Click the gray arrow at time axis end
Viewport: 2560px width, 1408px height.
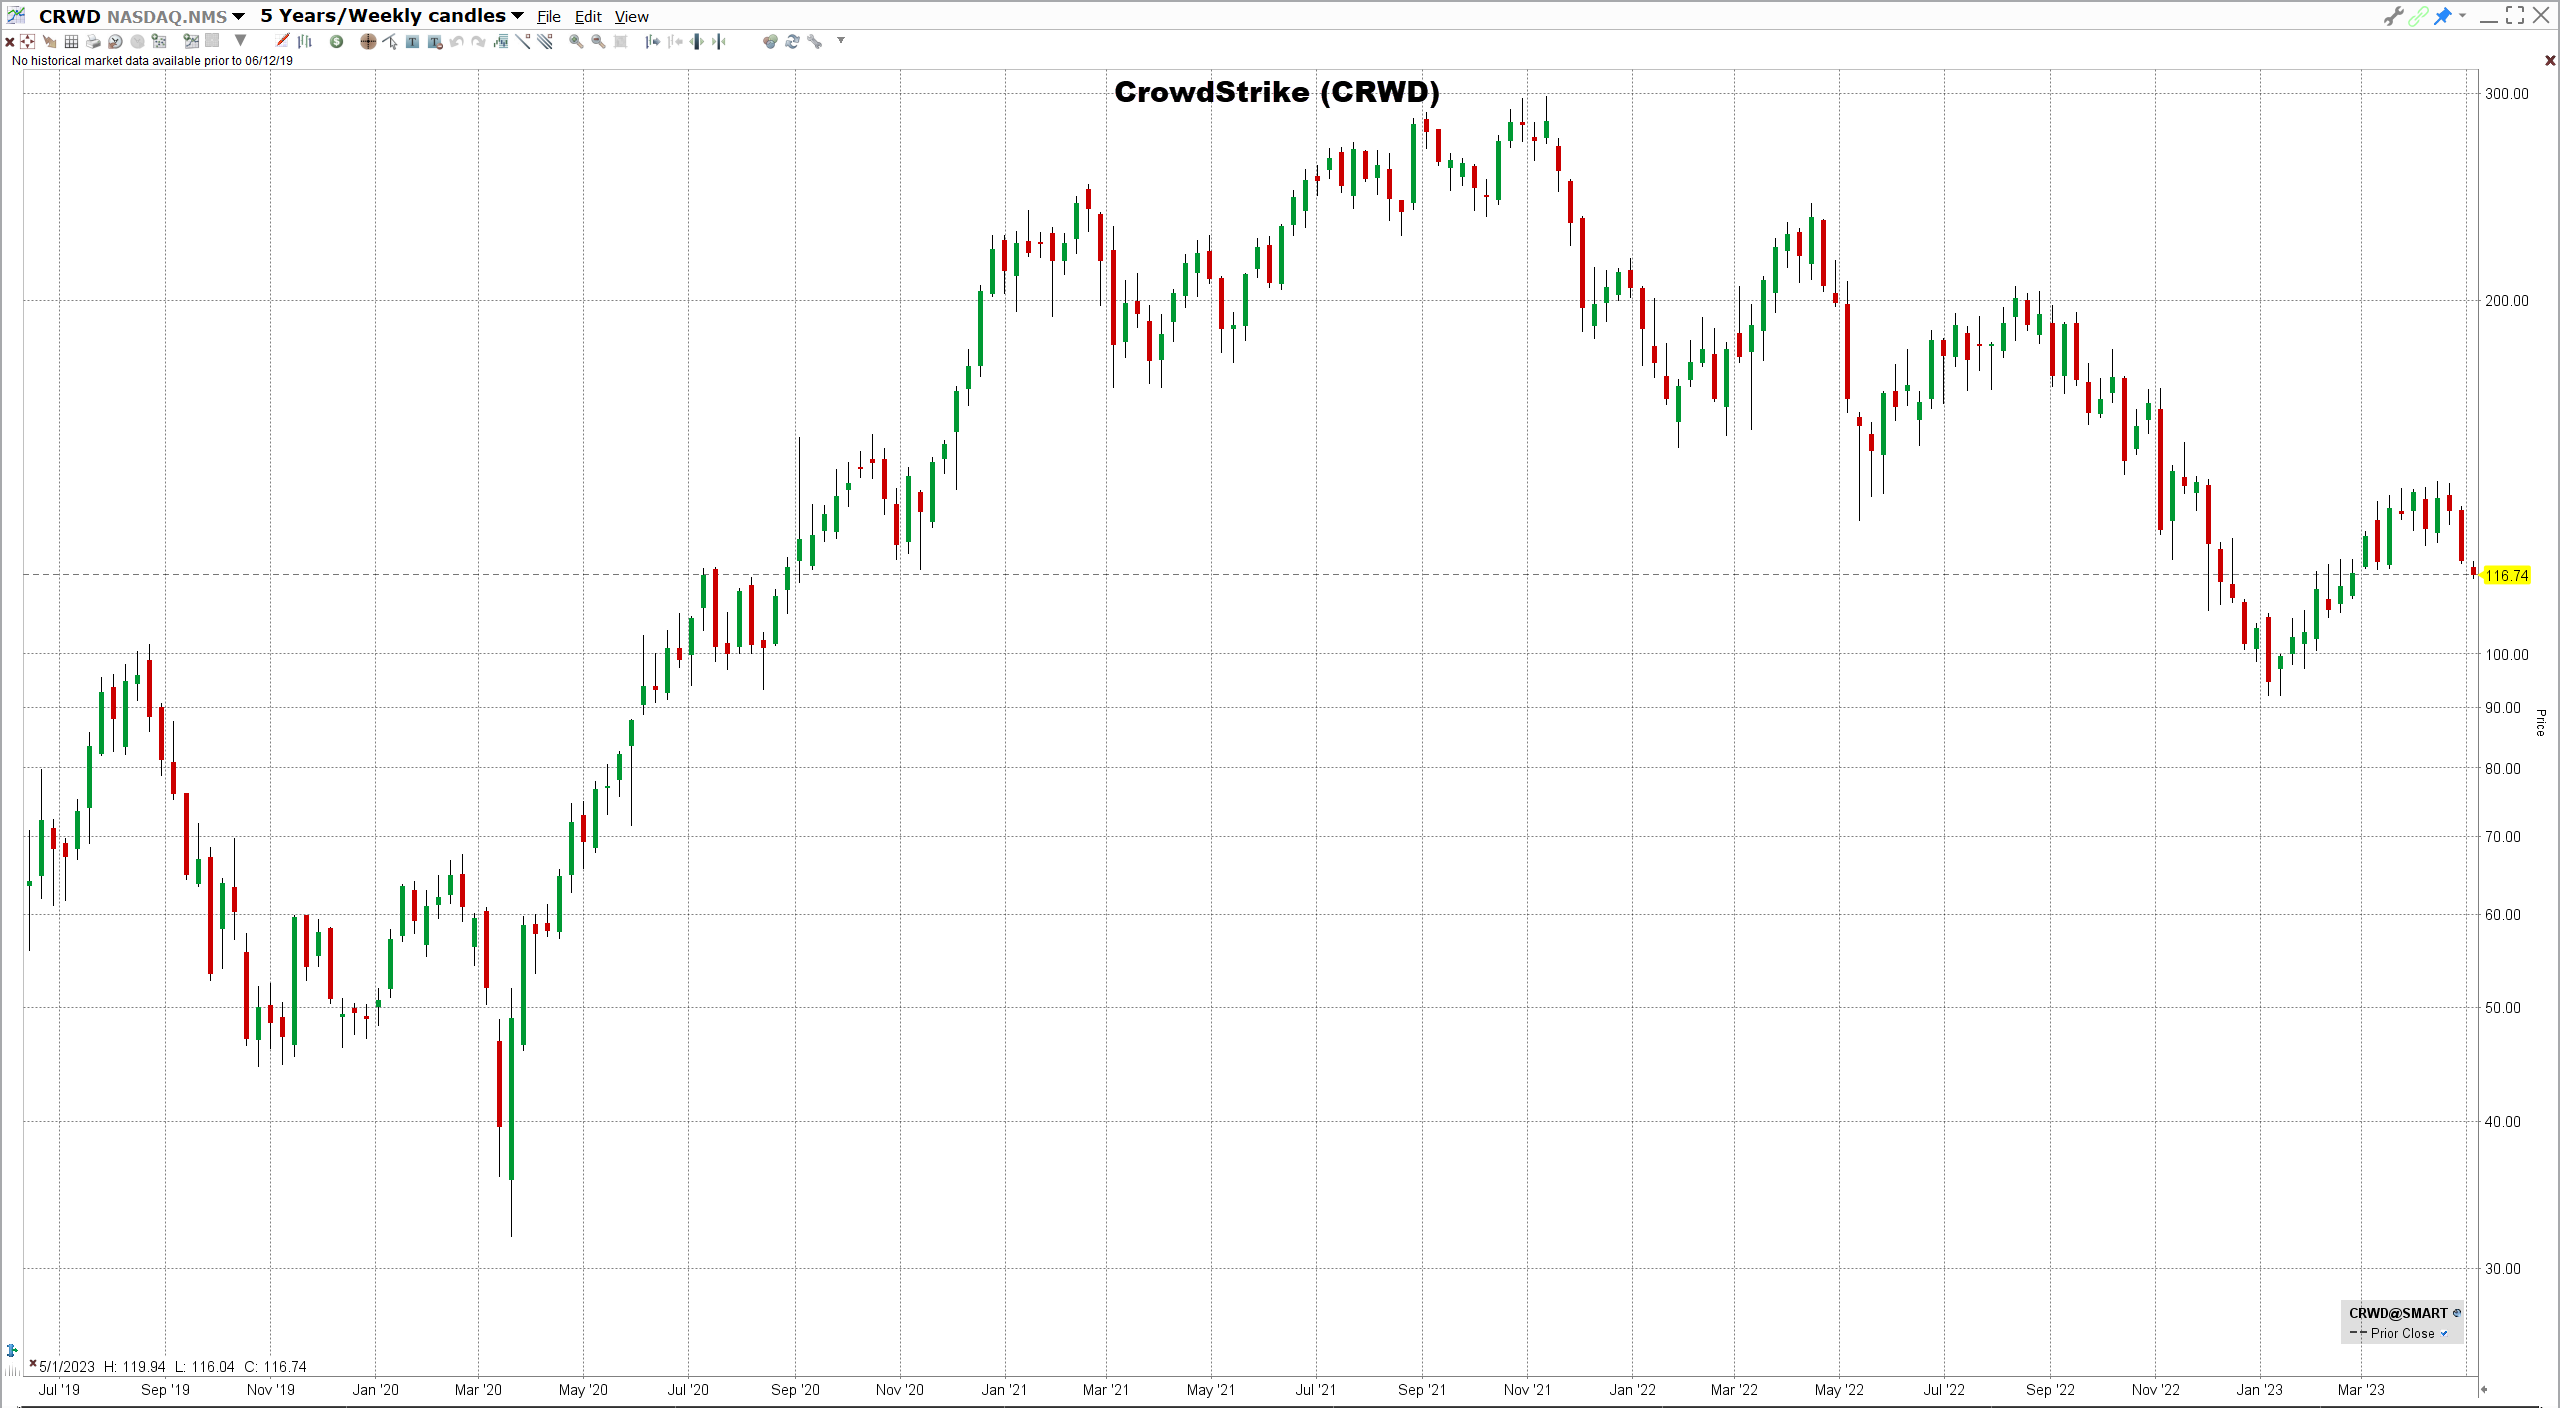pyautogui.click(x=2483, y=1389)
